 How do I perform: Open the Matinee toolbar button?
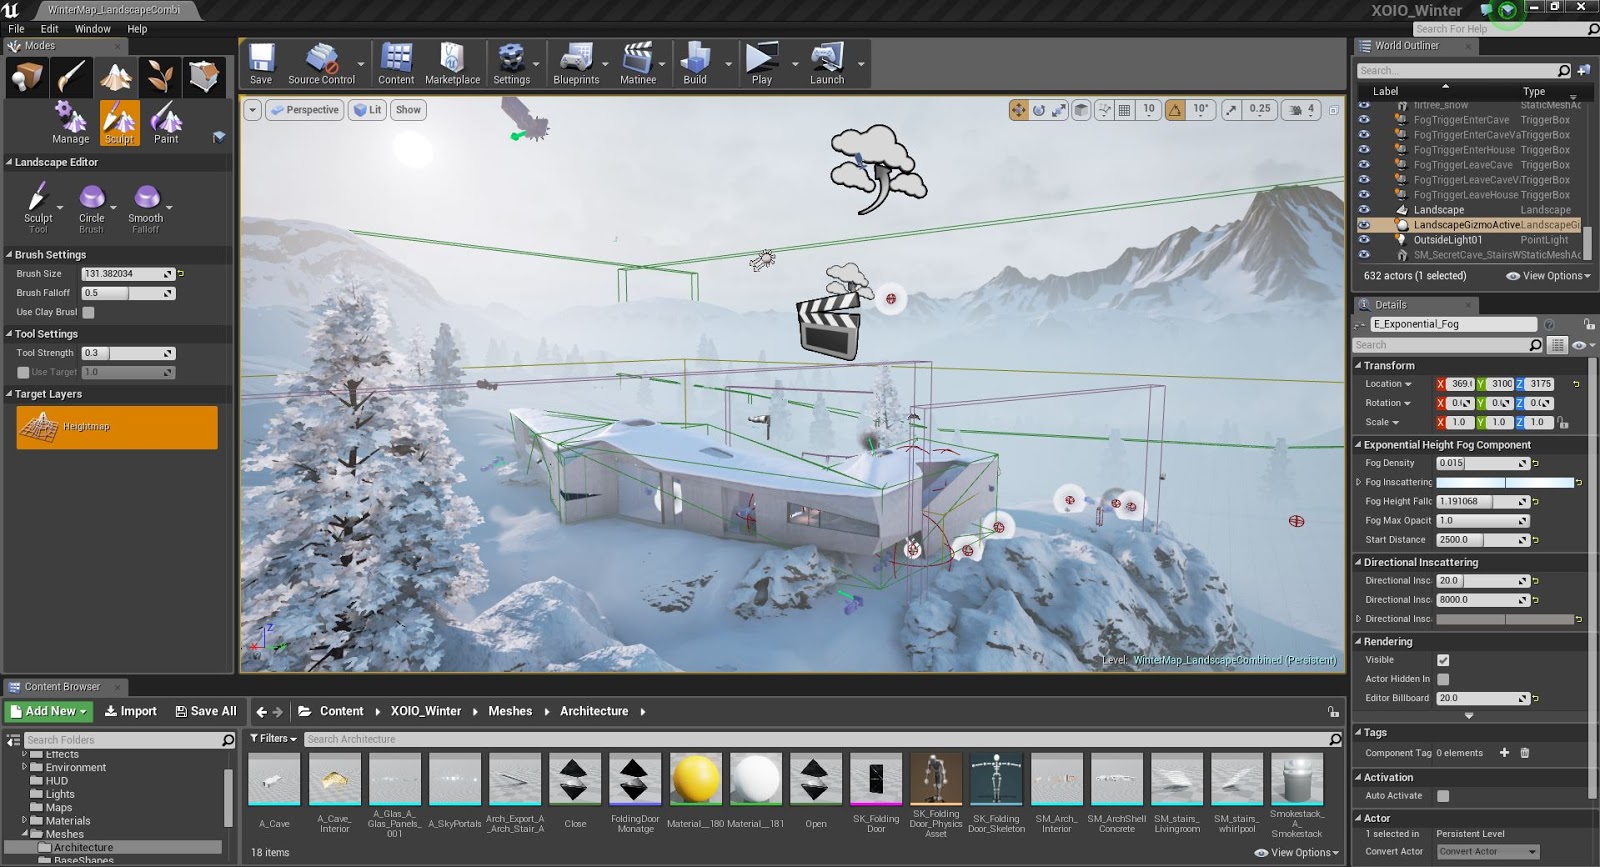[638, 64]
